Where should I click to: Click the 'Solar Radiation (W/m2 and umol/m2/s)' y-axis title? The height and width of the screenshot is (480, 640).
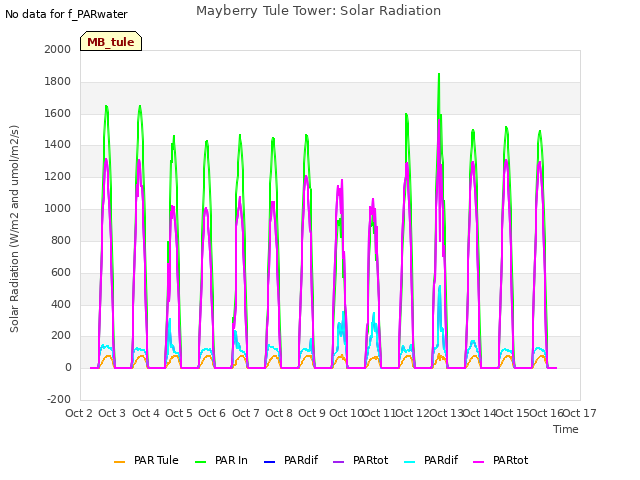coord(14,229)
